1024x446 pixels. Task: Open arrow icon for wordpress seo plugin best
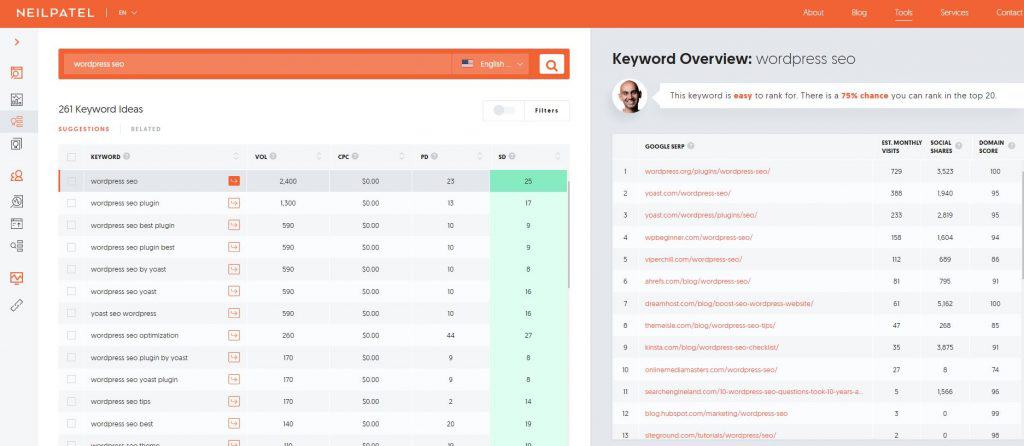pyautogui.click(x=234, y=247)
